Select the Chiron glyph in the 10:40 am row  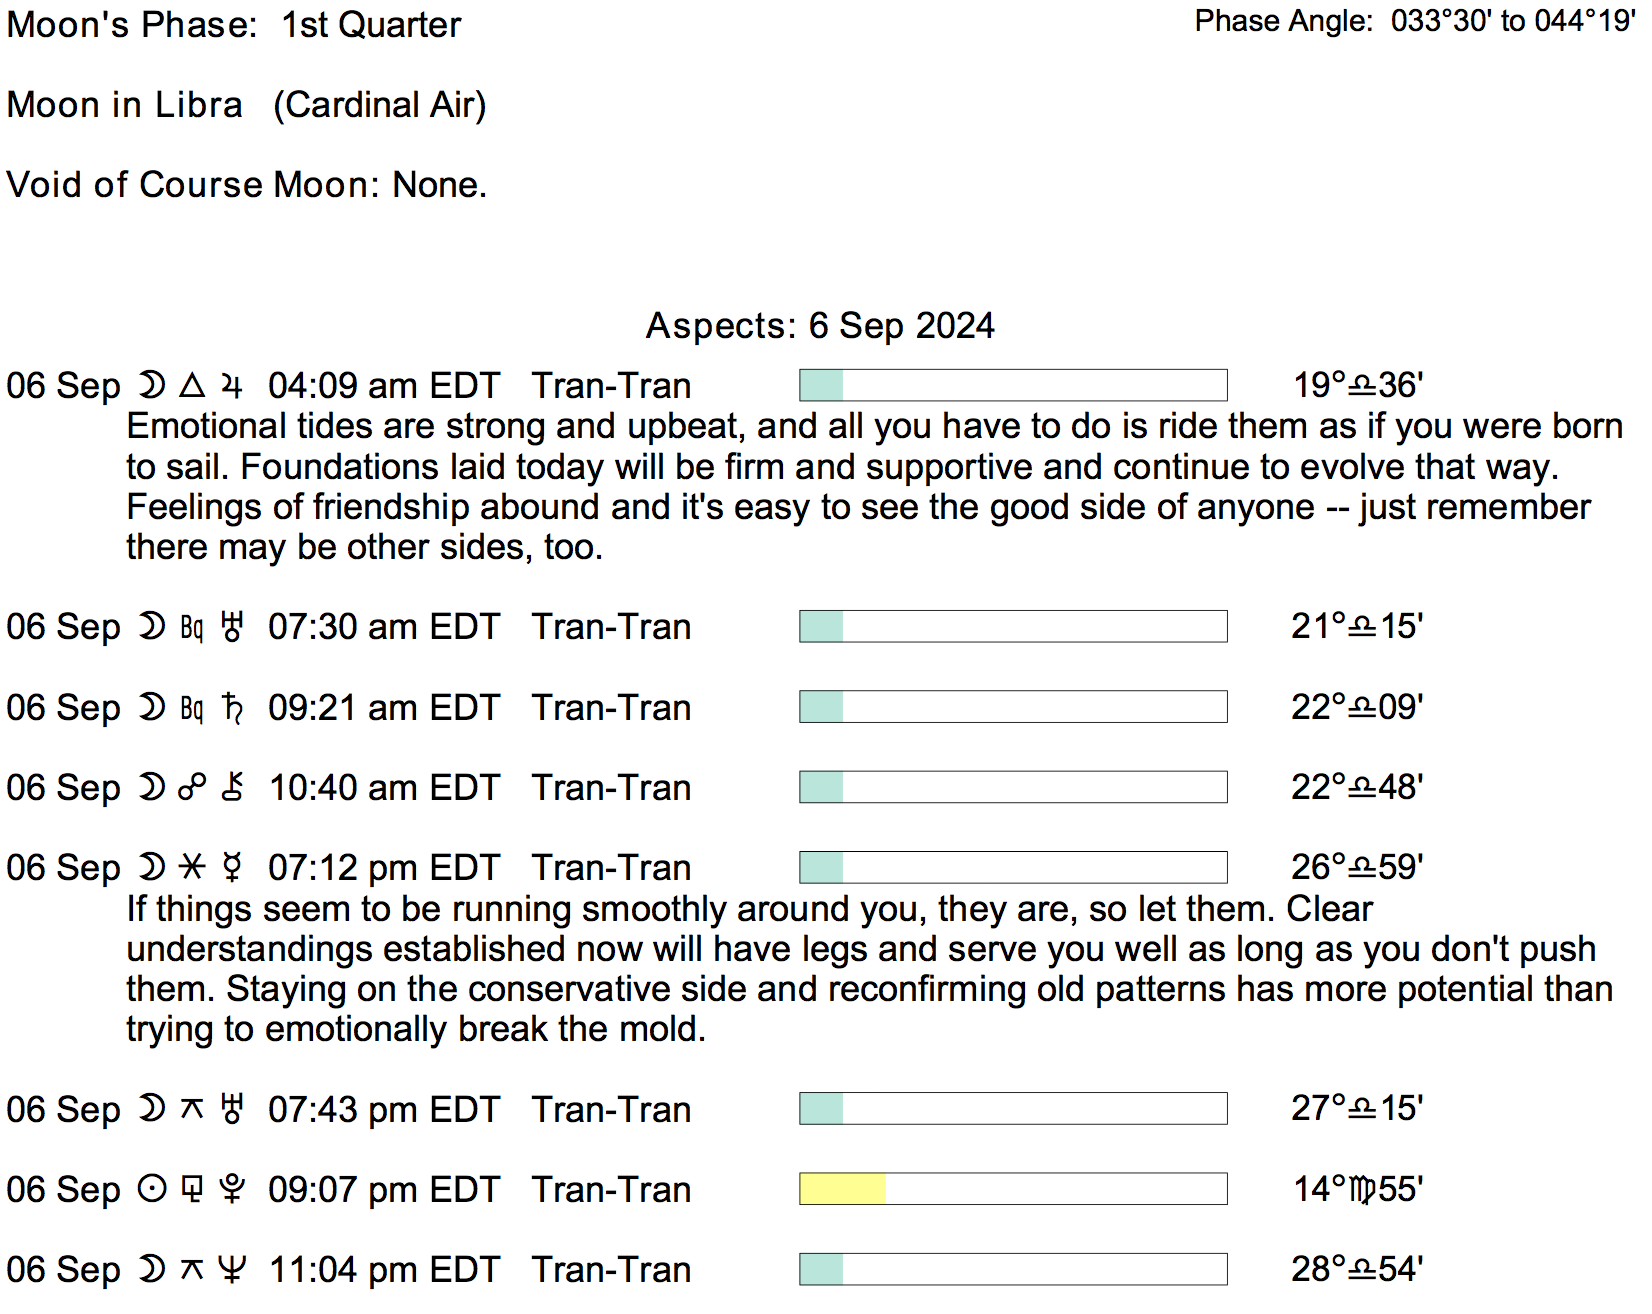[x=232, y=788]
